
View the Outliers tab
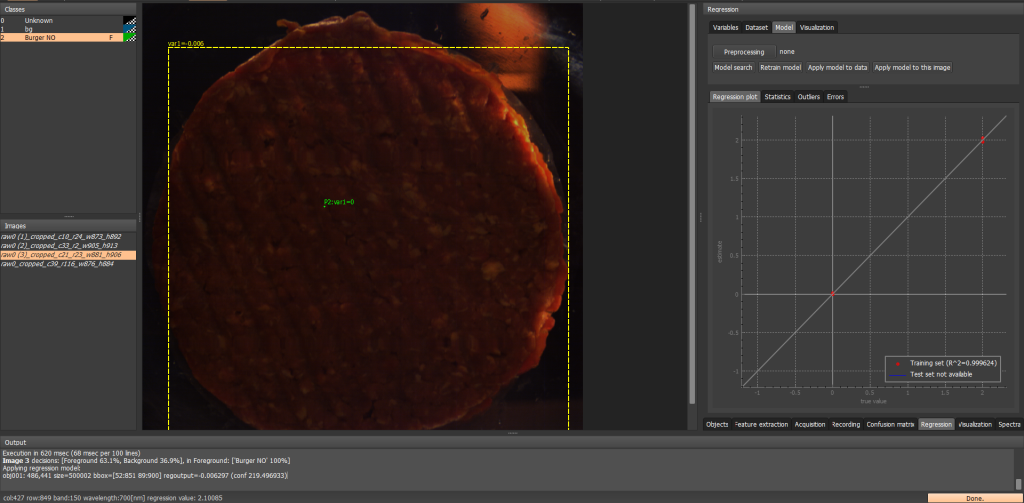coord(809,97)
